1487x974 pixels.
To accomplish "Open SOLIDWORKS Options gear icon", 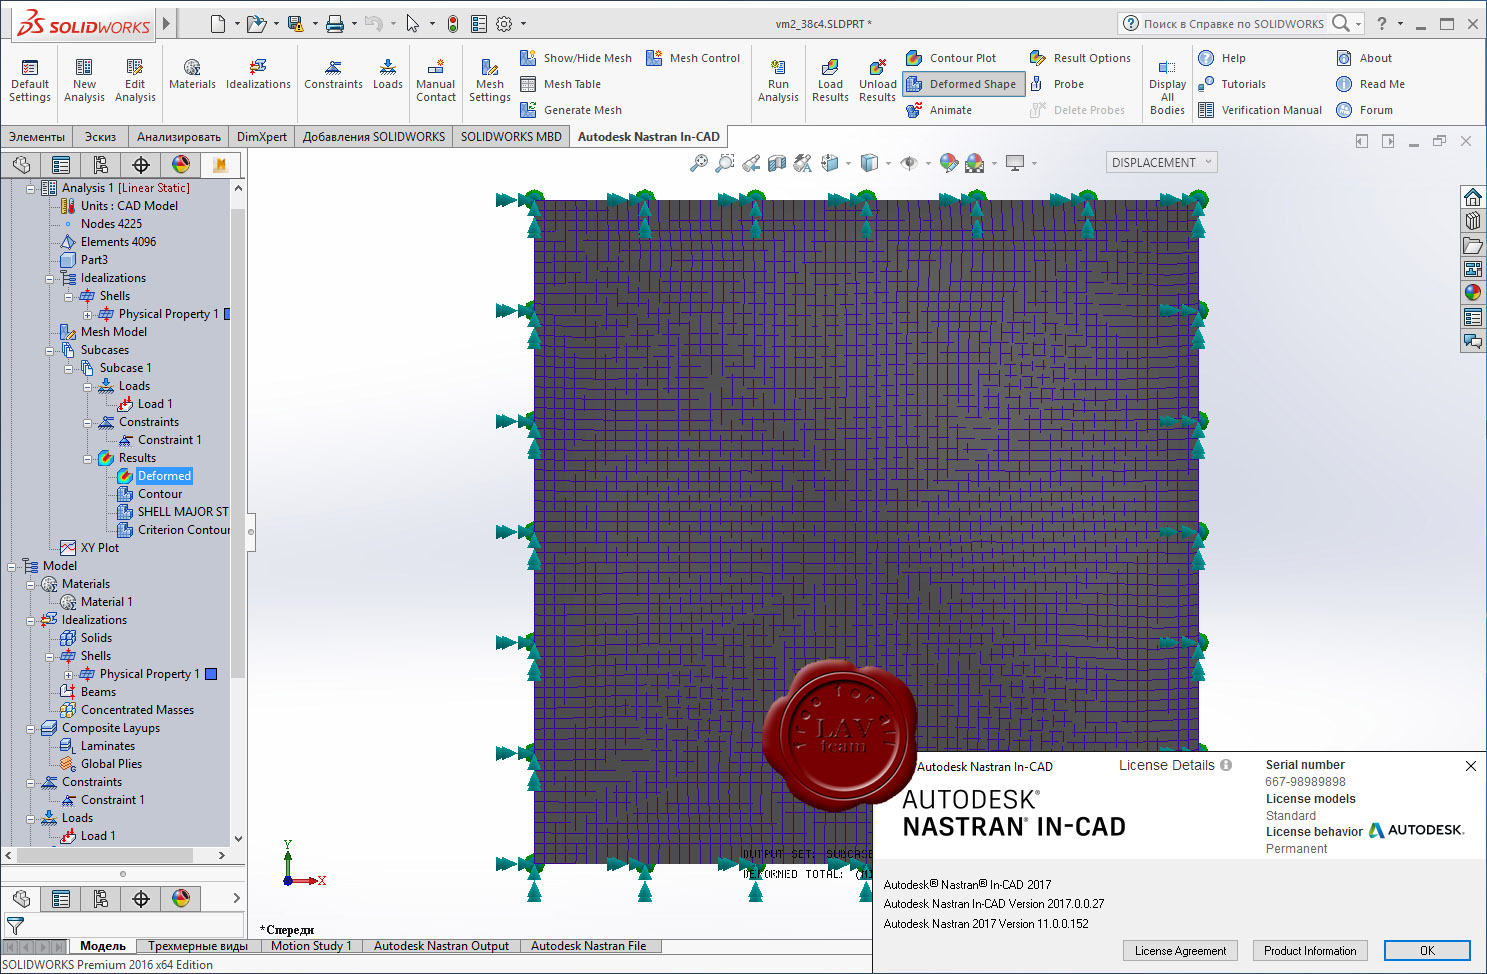I will [x=504, y=24].
